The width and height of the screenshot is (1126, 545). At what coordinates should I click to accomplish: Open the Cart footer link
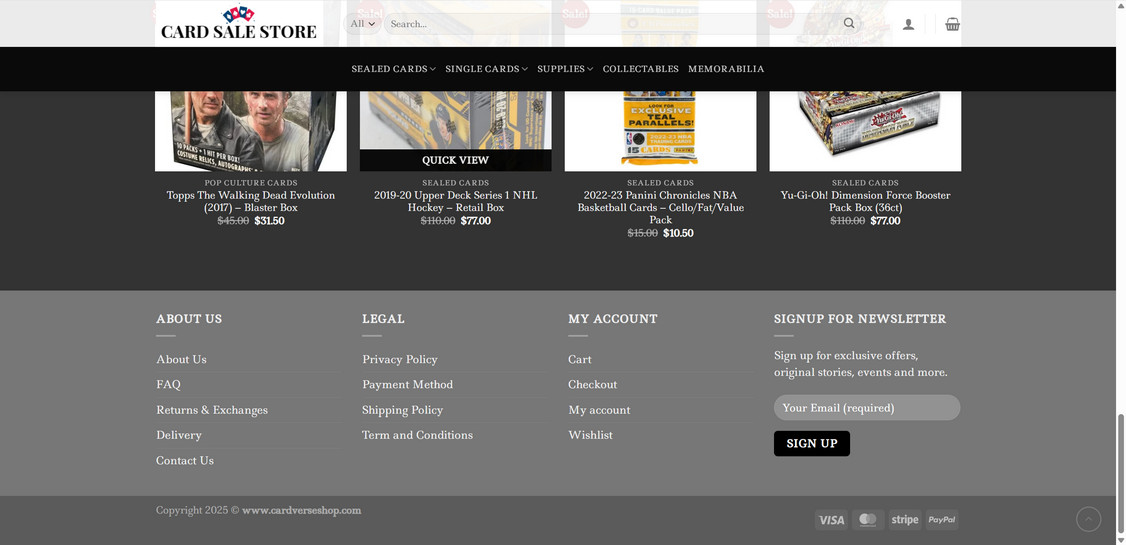tap(580, 359)
